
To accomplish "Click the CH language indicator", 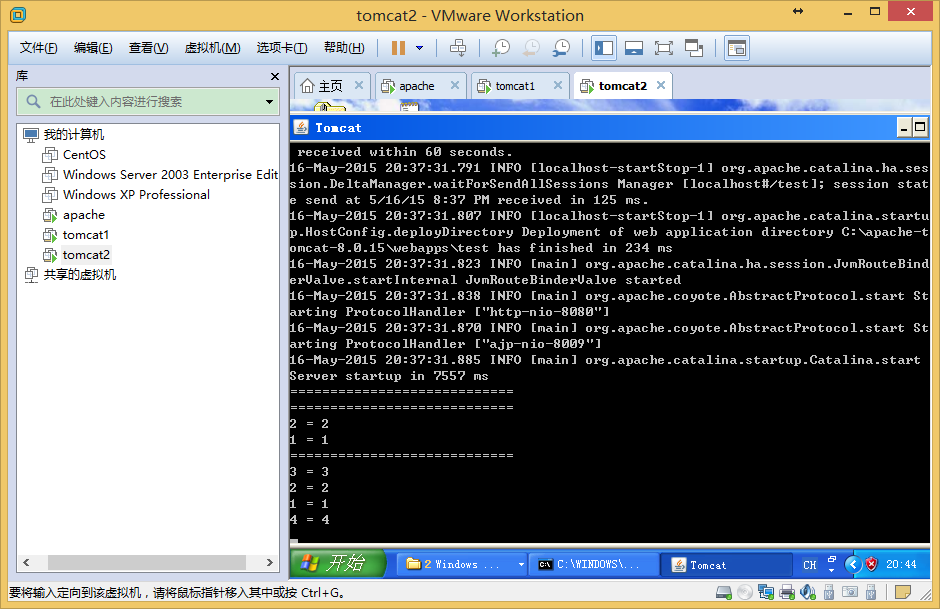I will coord(810,565).
